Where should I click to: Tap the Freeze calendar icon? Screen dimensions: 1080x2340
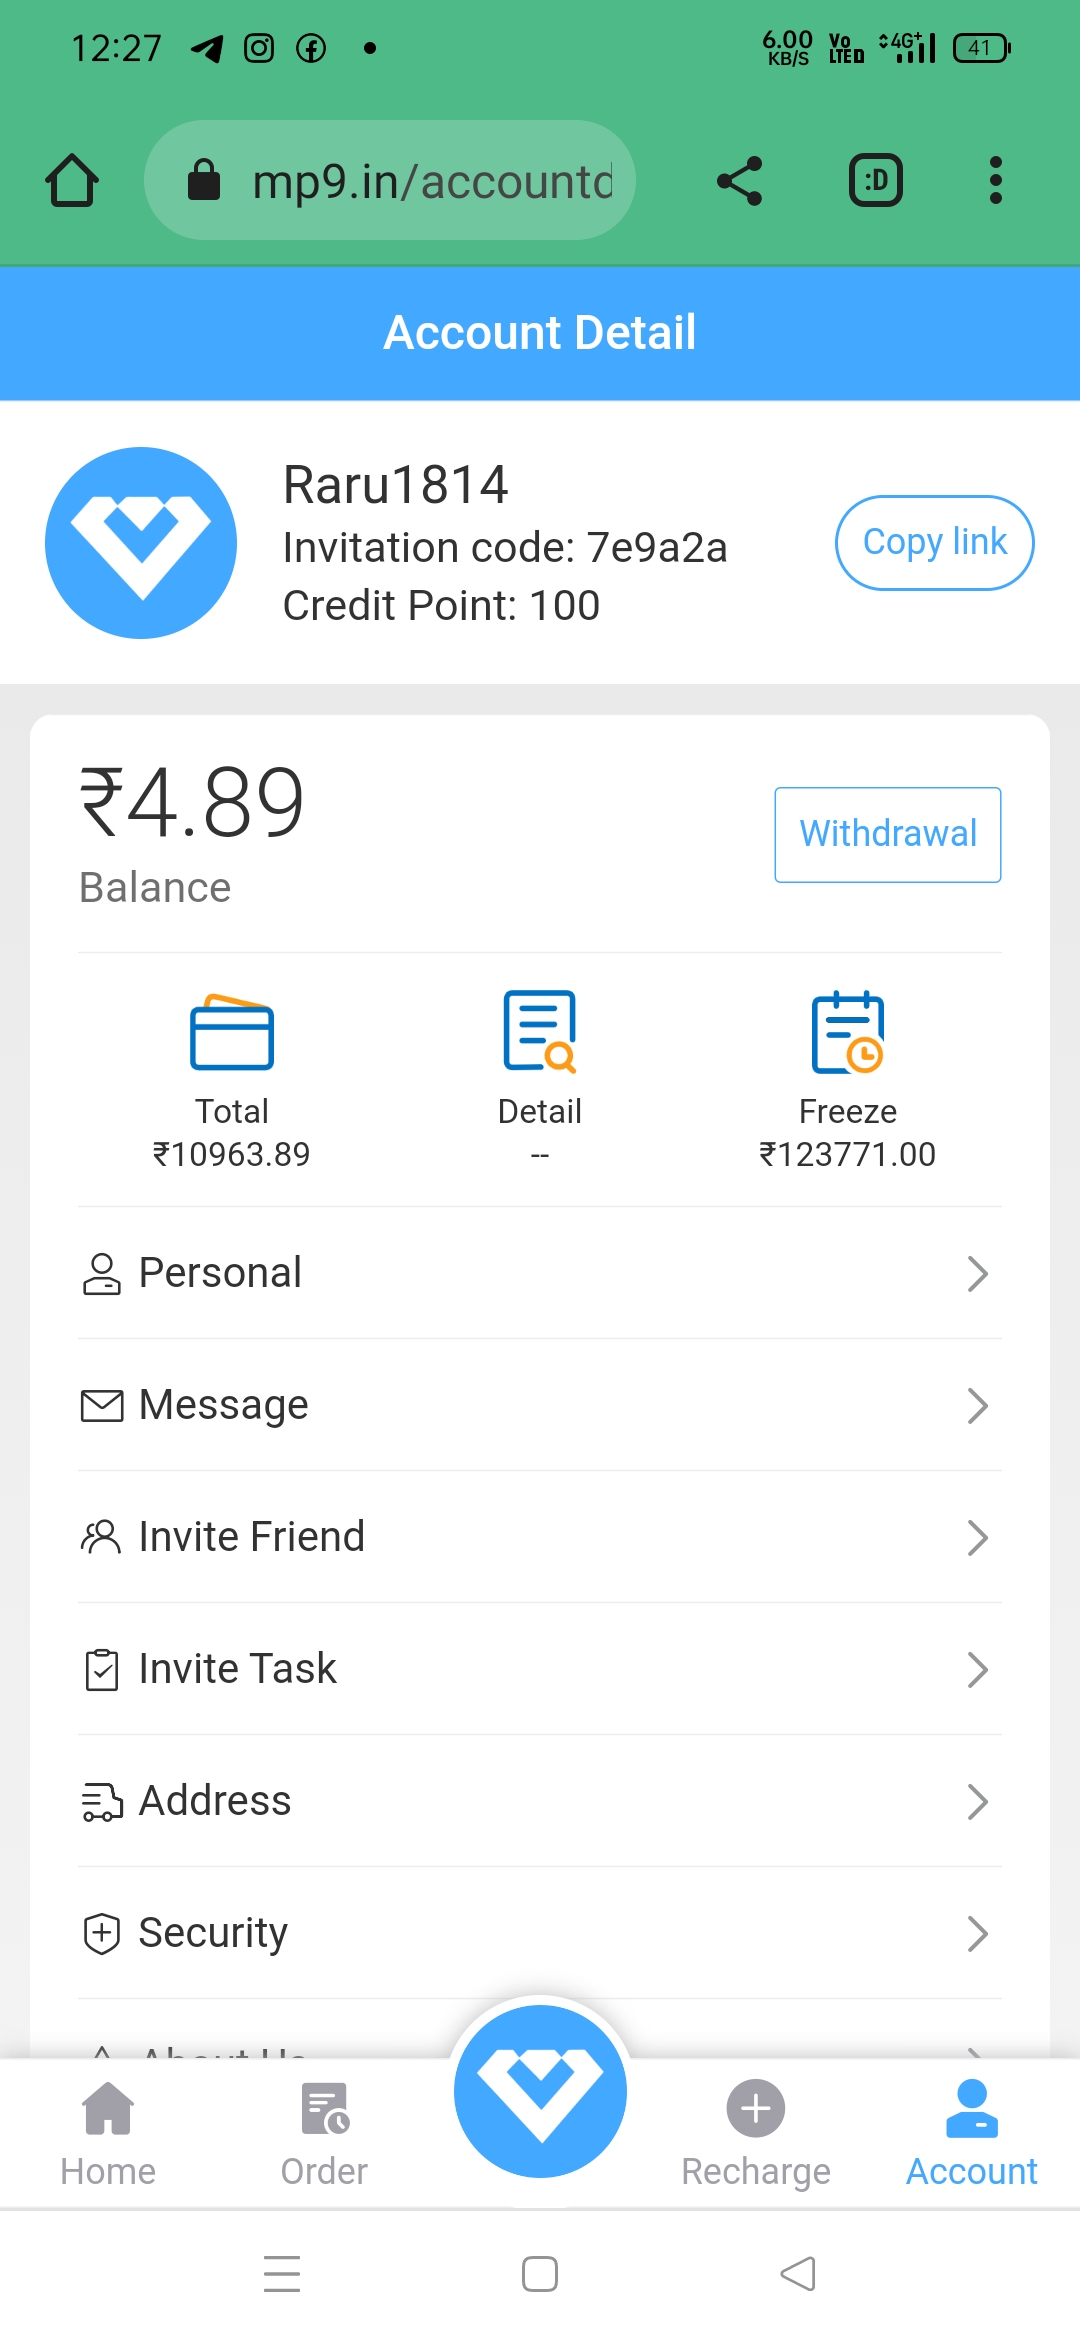[x=847, y=1032]
